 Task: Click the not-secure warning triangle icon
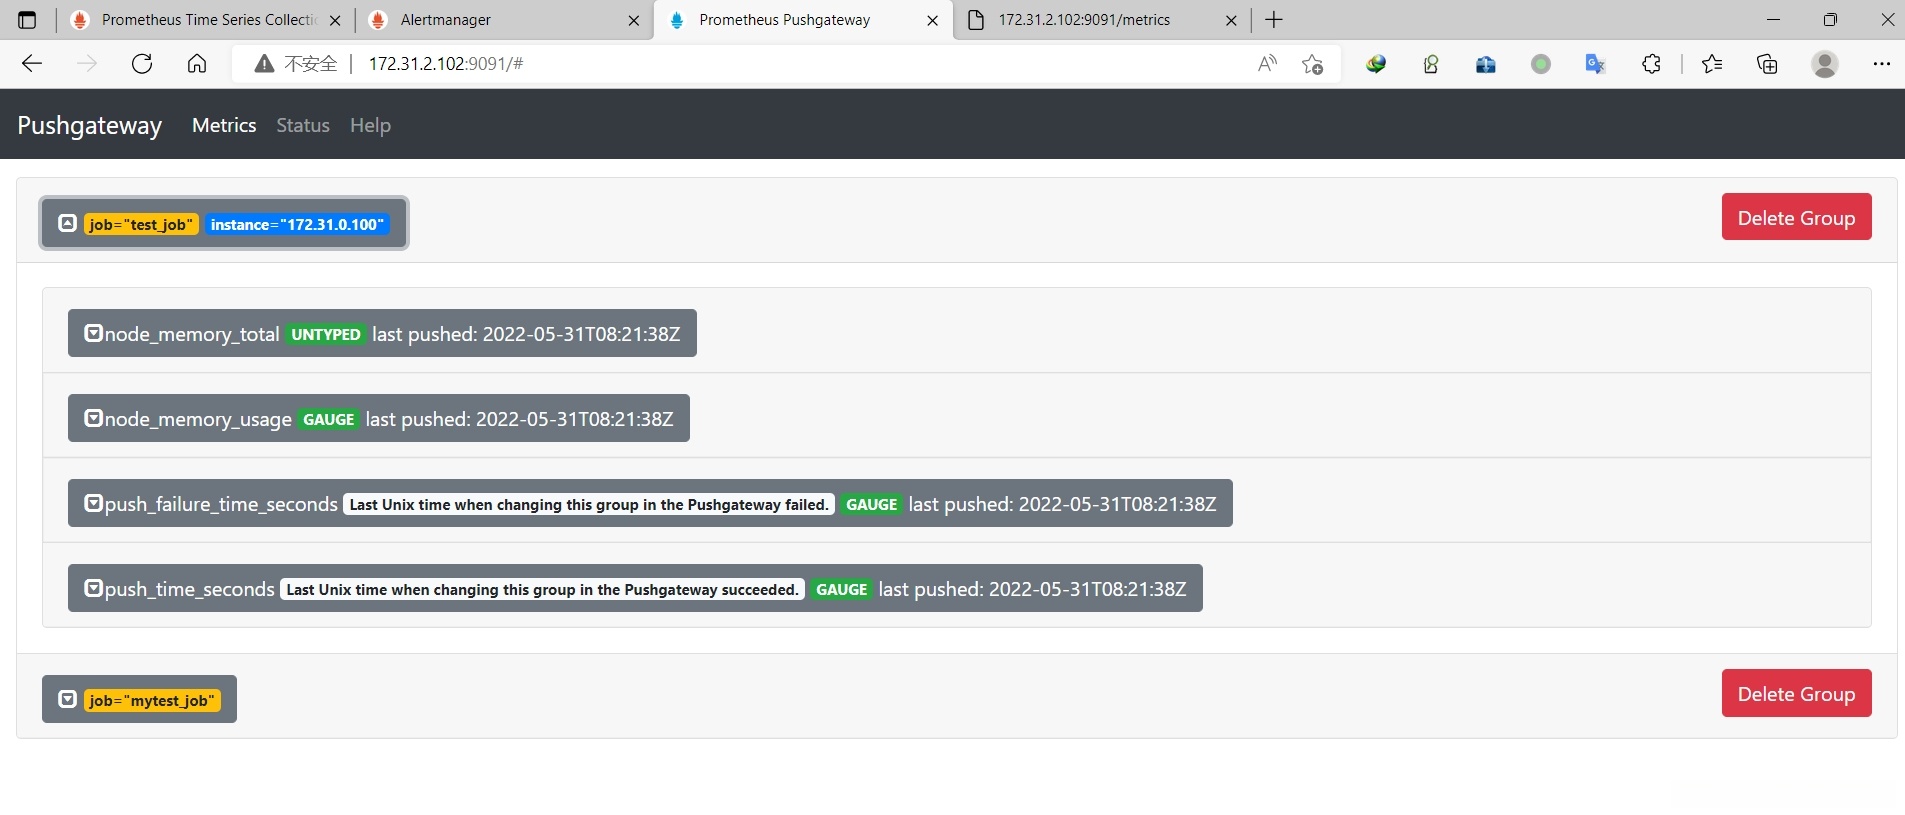click(264, 64)
